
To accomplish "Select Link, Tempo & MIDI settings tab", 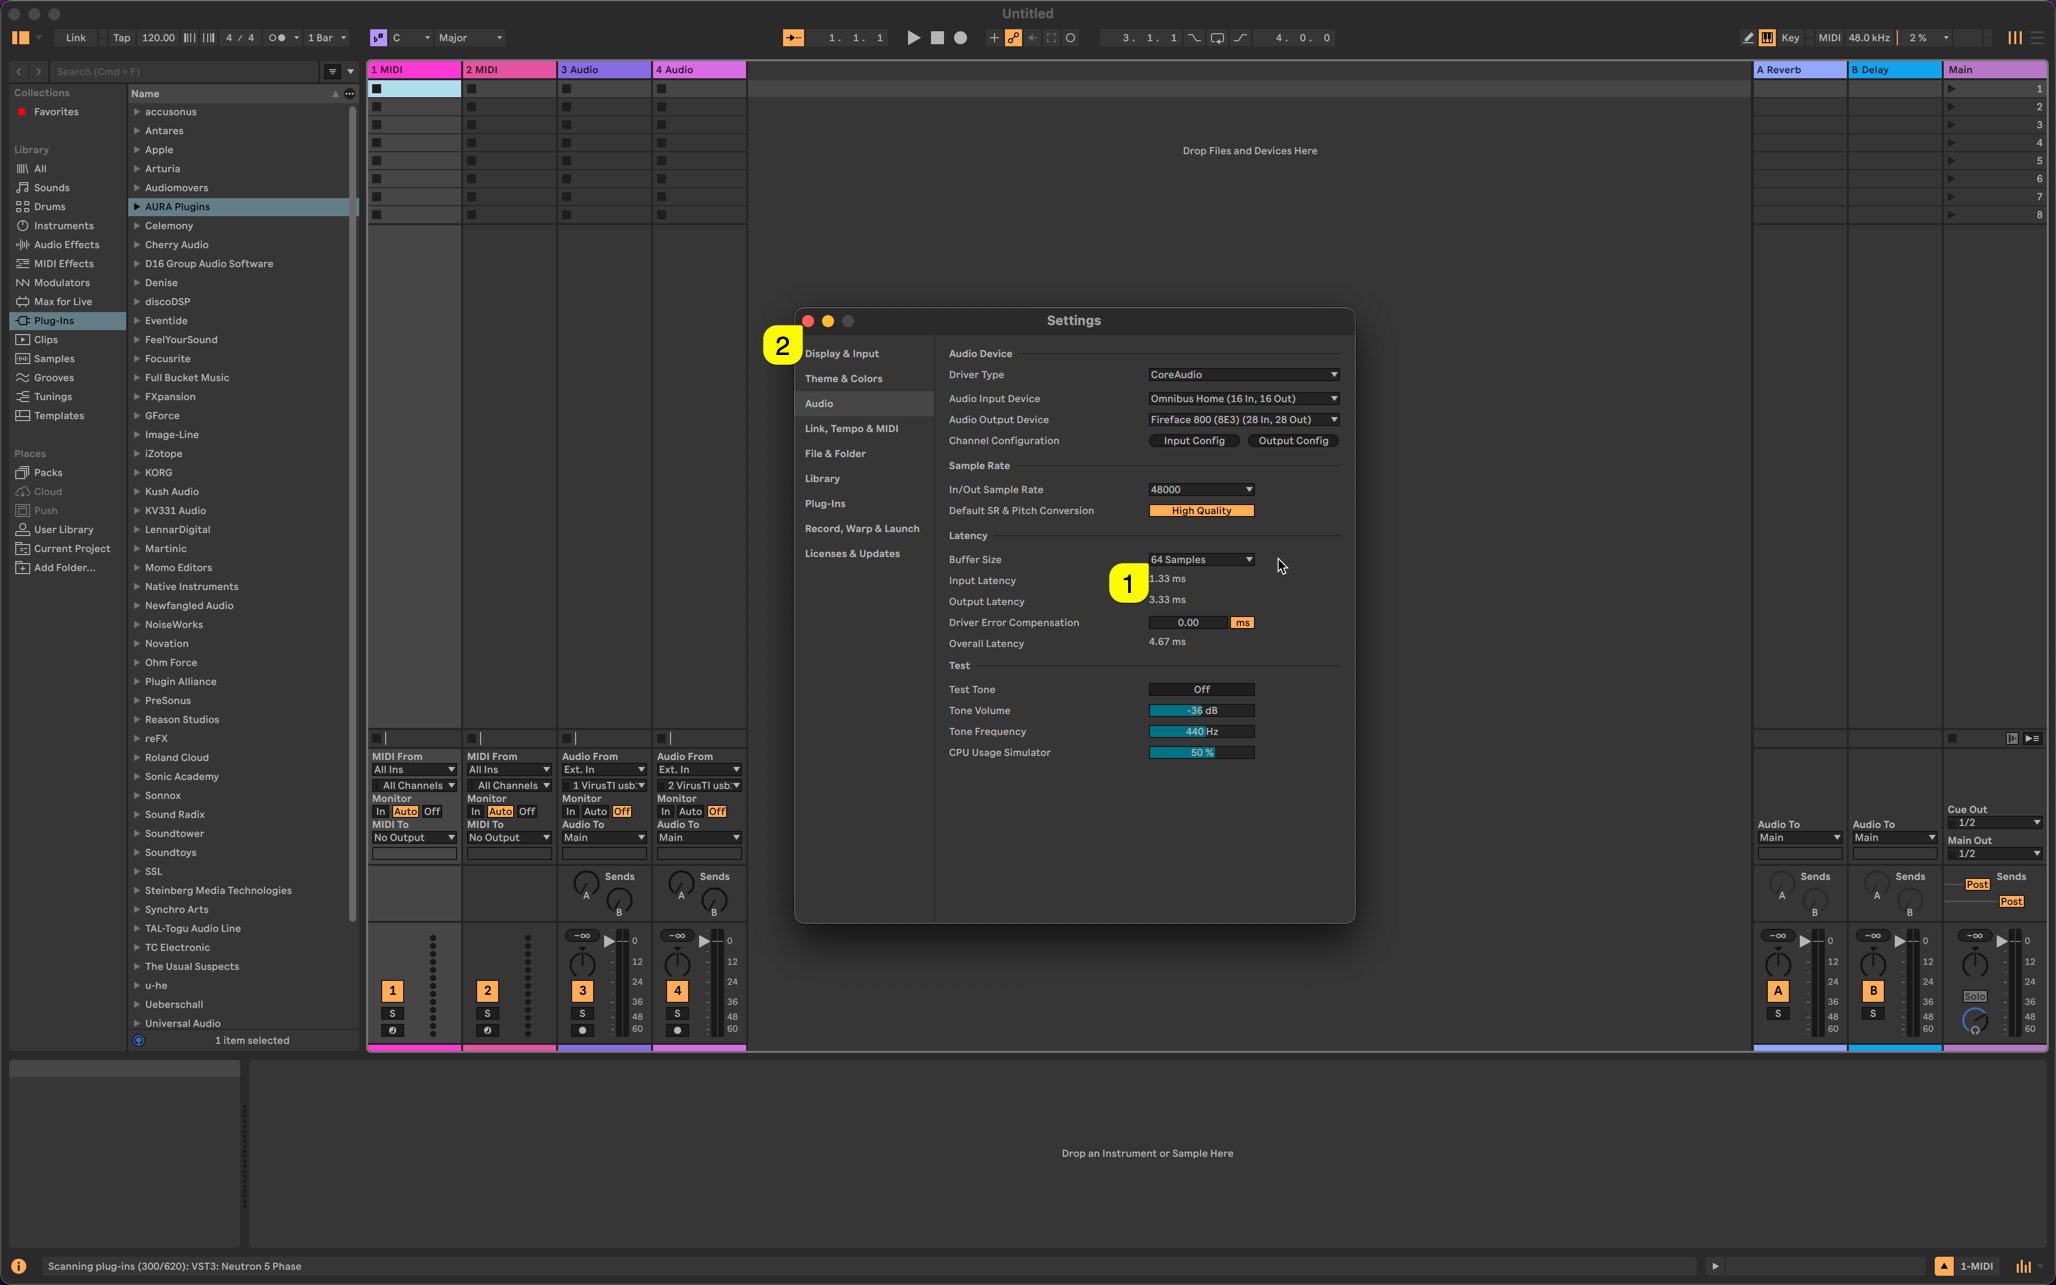I will coord(851,429).
